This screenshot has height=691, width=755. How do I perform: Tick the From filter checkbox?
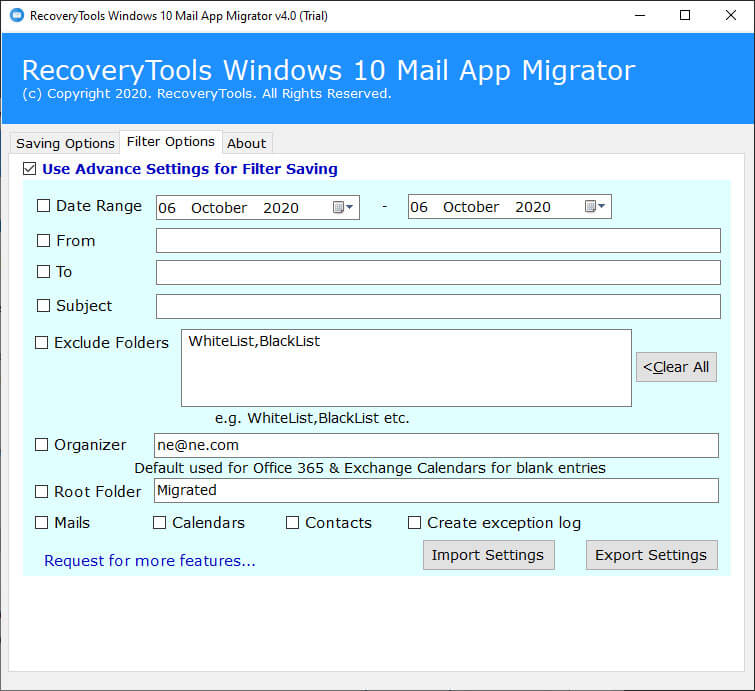(43, 240)
